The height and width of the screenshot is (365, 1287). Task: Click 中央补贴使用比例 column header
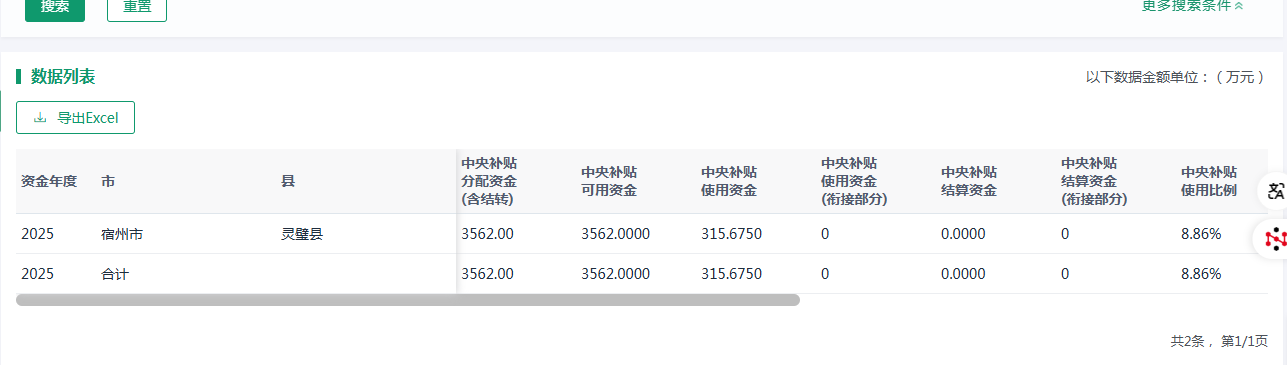click(x=1209, y=181)
